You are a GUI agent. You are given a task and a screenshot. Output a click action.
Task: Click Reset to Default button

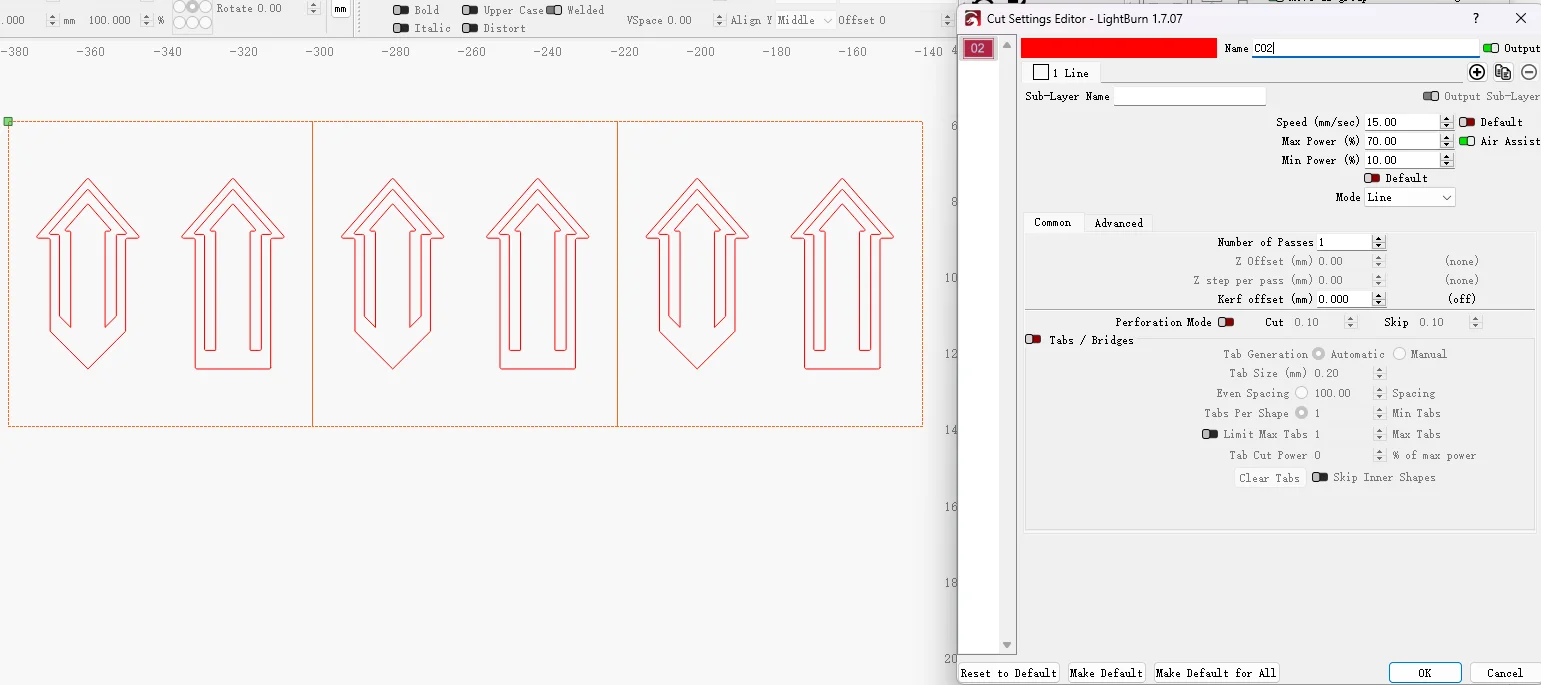tap(1008, 673)
